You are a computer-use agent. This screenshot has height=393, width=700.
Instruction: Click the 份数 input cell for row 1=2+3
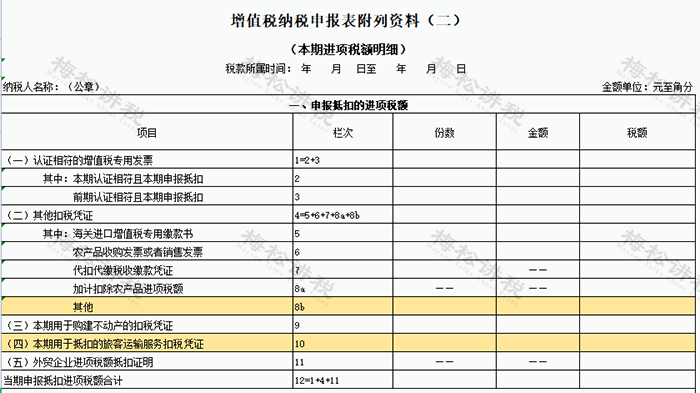click(445, 160)
